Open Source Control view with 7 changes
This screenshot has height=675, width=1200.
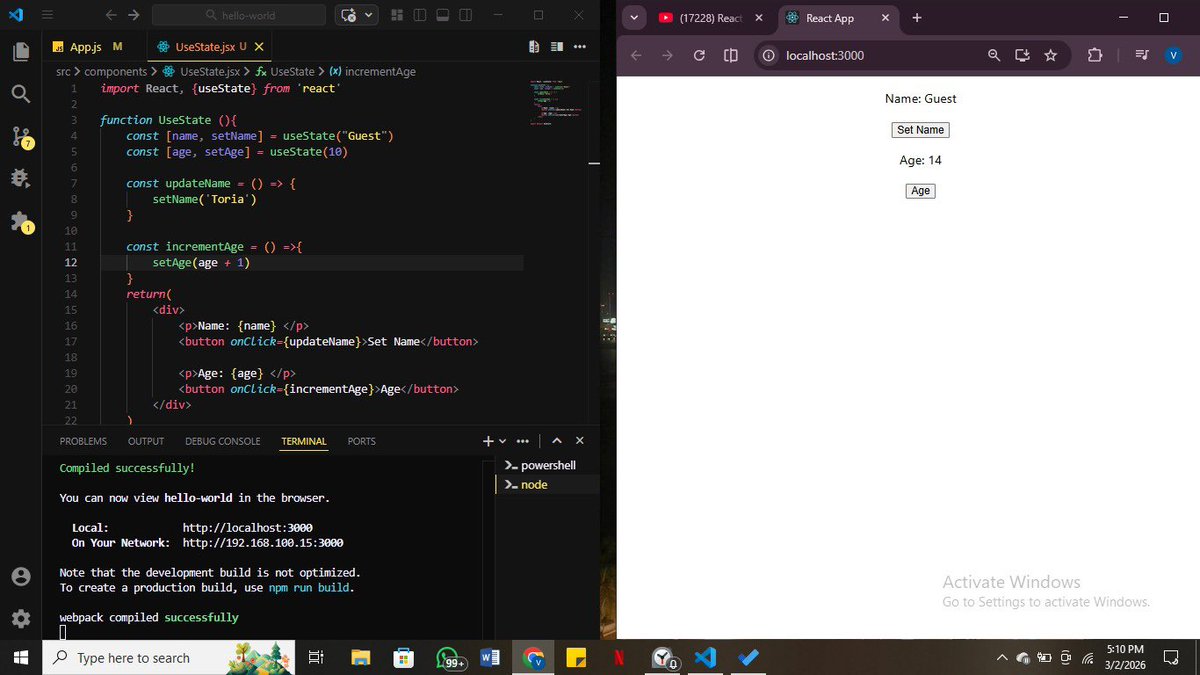click(21, 137)
